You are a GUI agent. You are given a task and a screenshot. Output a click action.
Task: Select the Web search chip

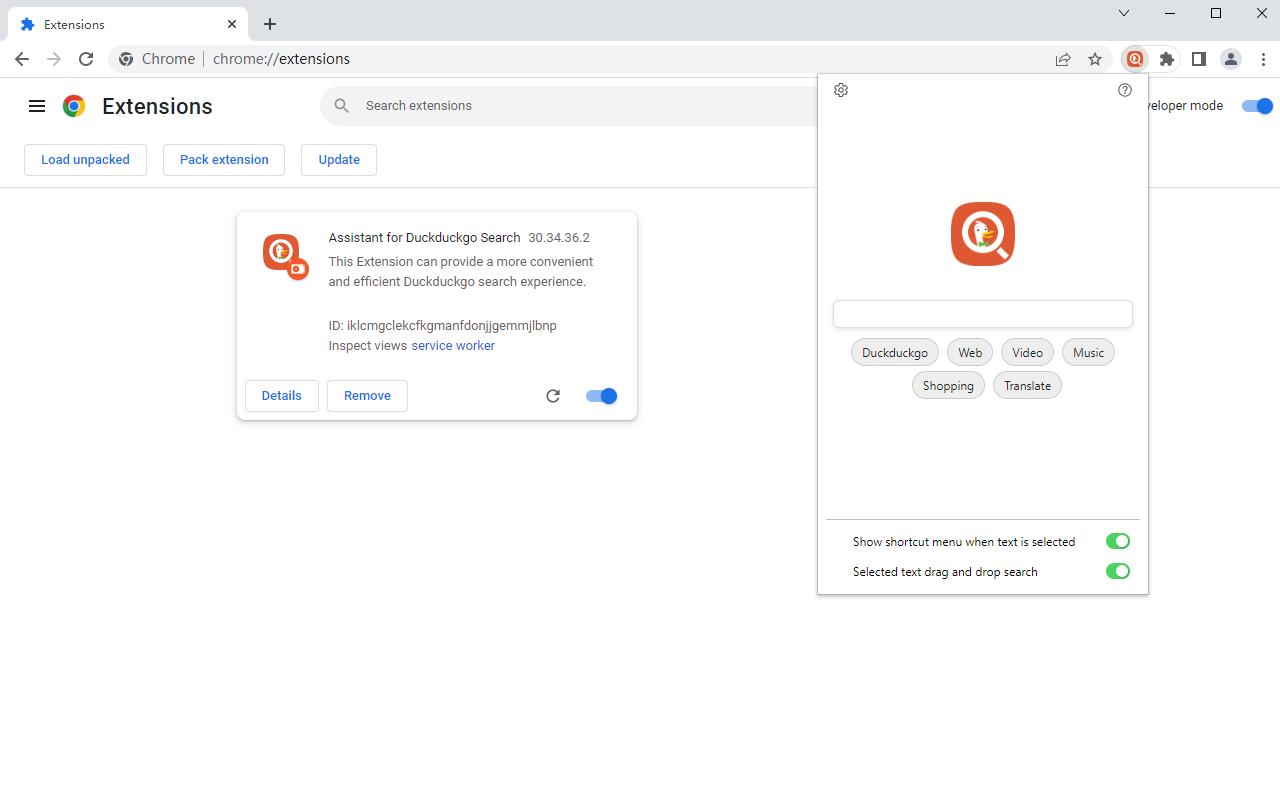[x=970, y=352]
